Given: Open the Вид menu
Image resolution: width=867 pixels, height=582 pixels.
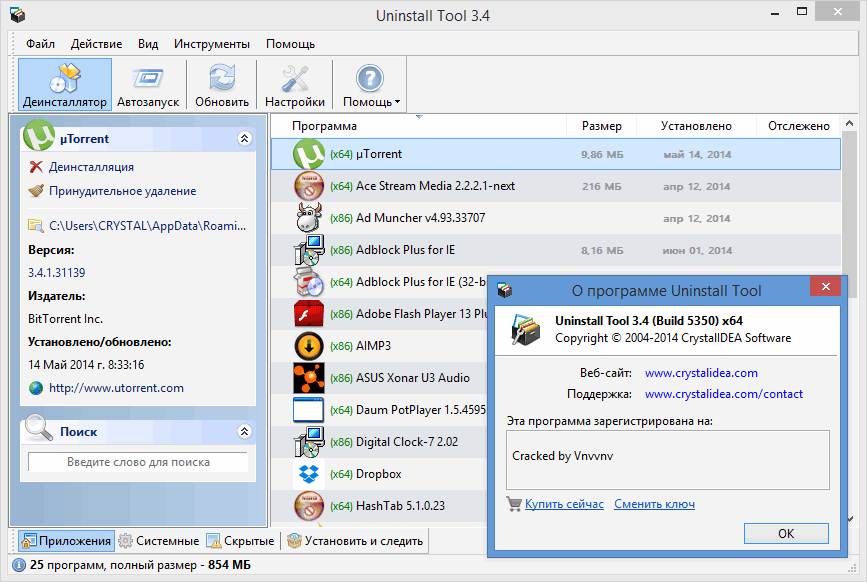Looking at the screenshot, I should point(148,44).
